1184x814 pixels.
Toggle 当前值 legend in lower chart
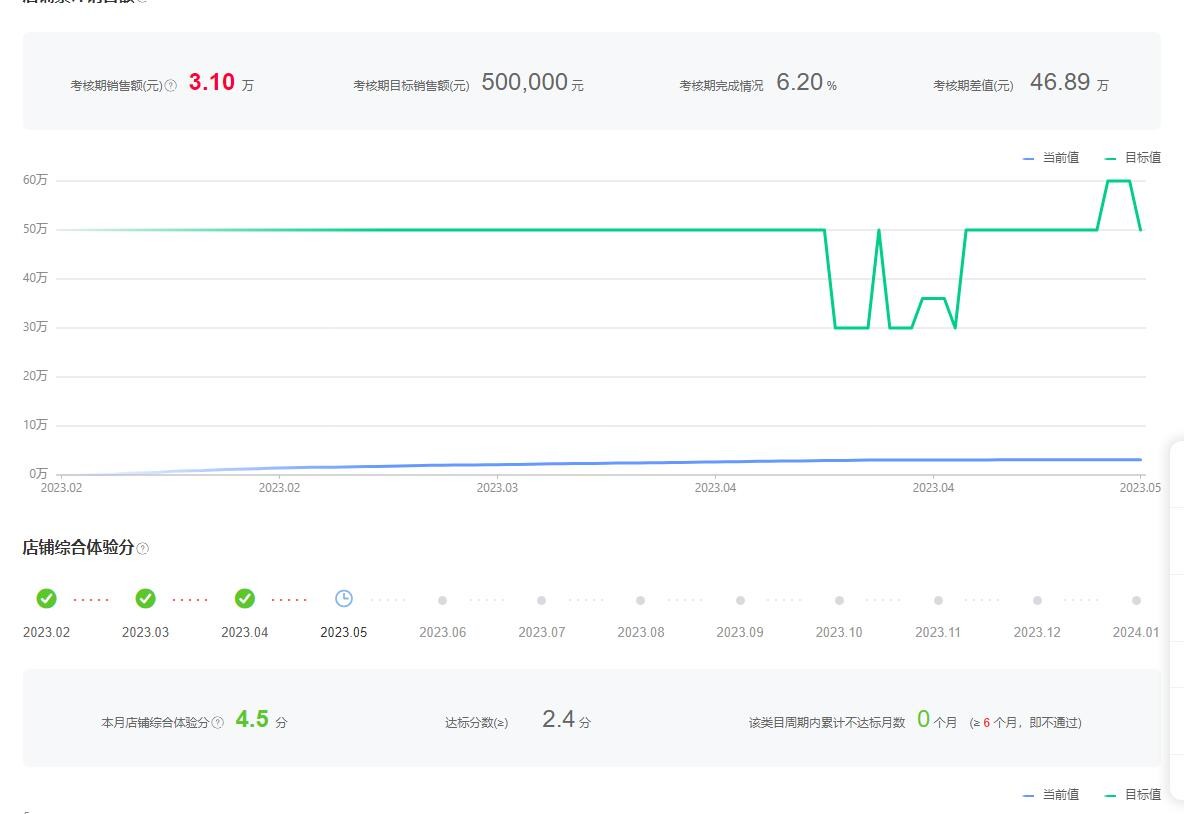(x=1051, y=794)
